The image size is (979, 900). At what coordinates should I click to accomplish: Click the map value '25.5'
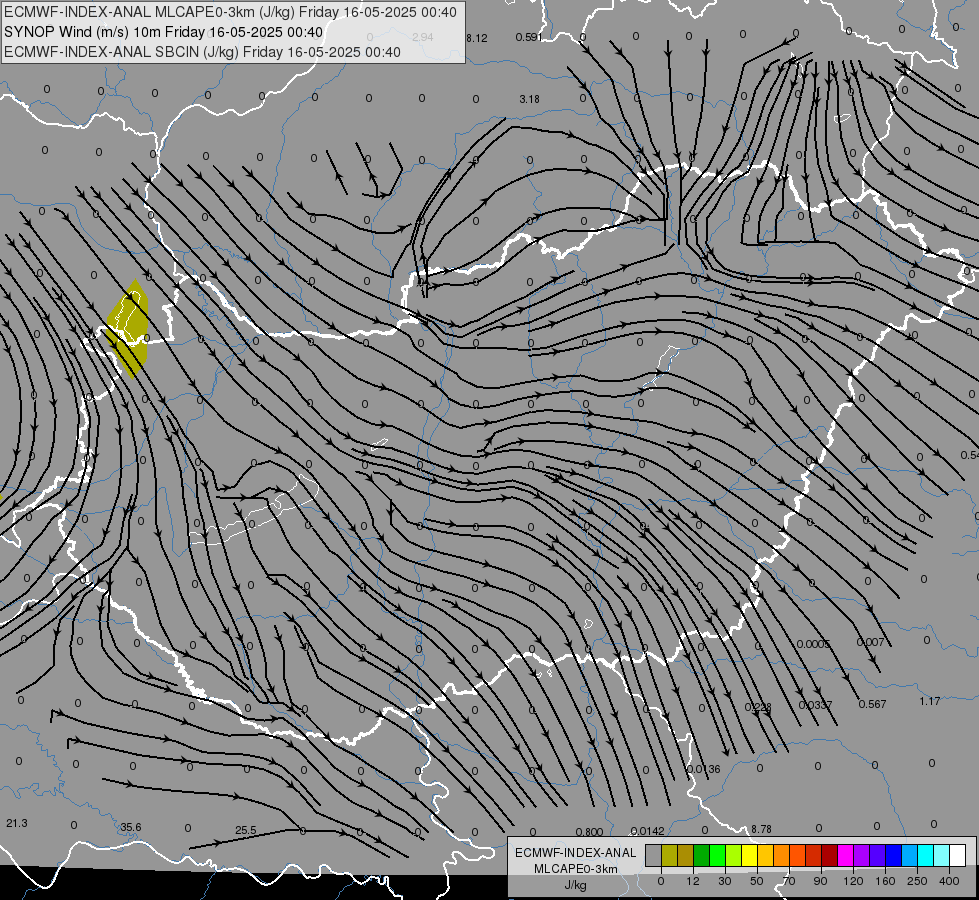click(245, 831)
